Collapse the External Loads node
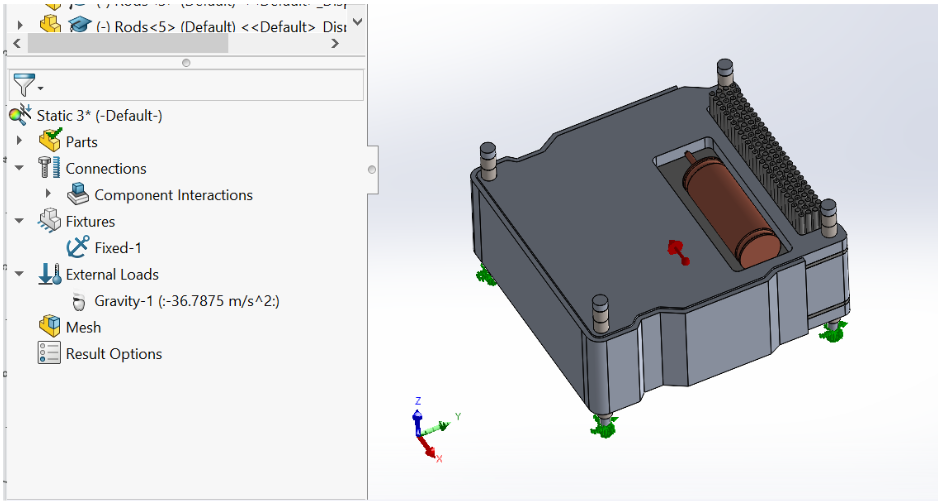The image size is (938, 504). tap(20, 274)
